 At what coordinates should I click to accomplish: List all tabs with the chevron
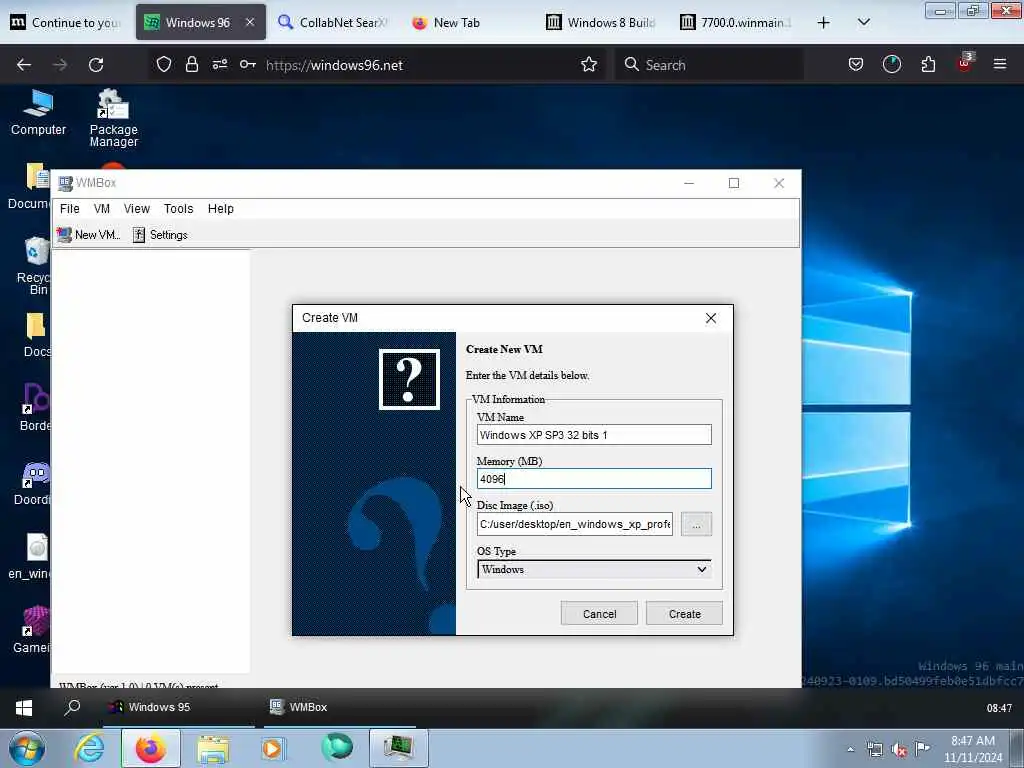point(863,22)
